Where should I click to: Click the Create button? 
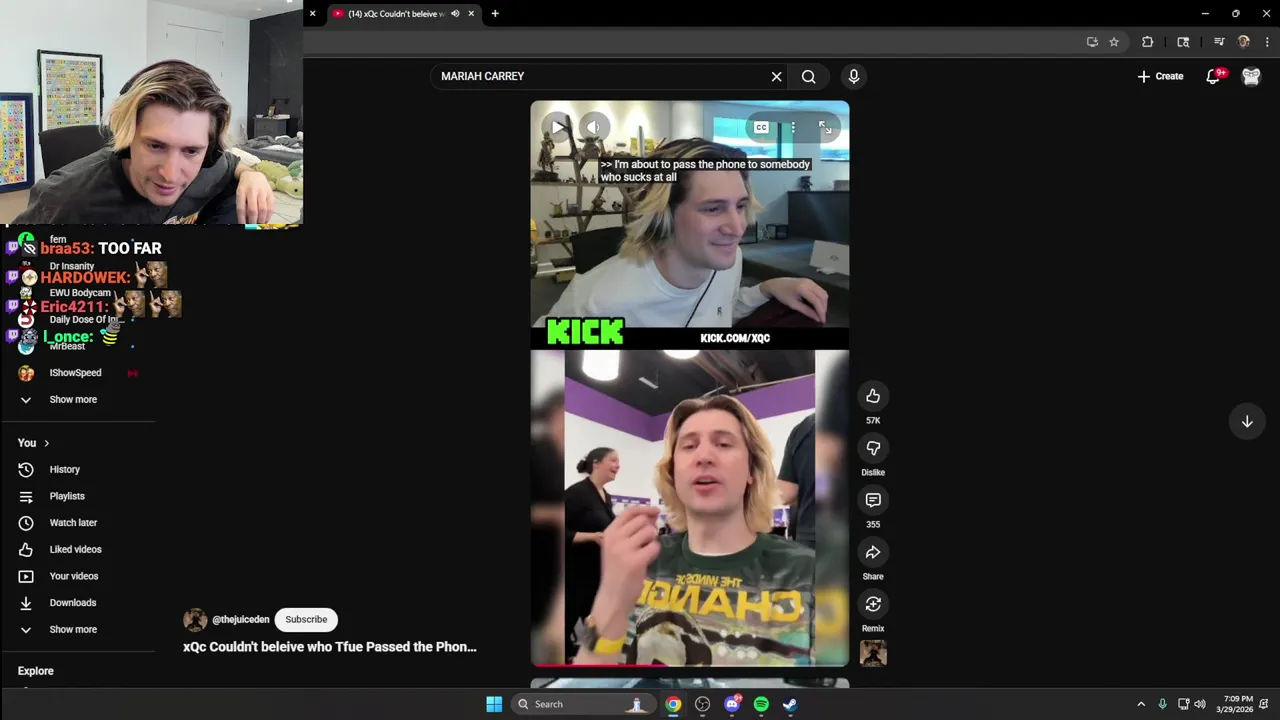click(1160, 76)
